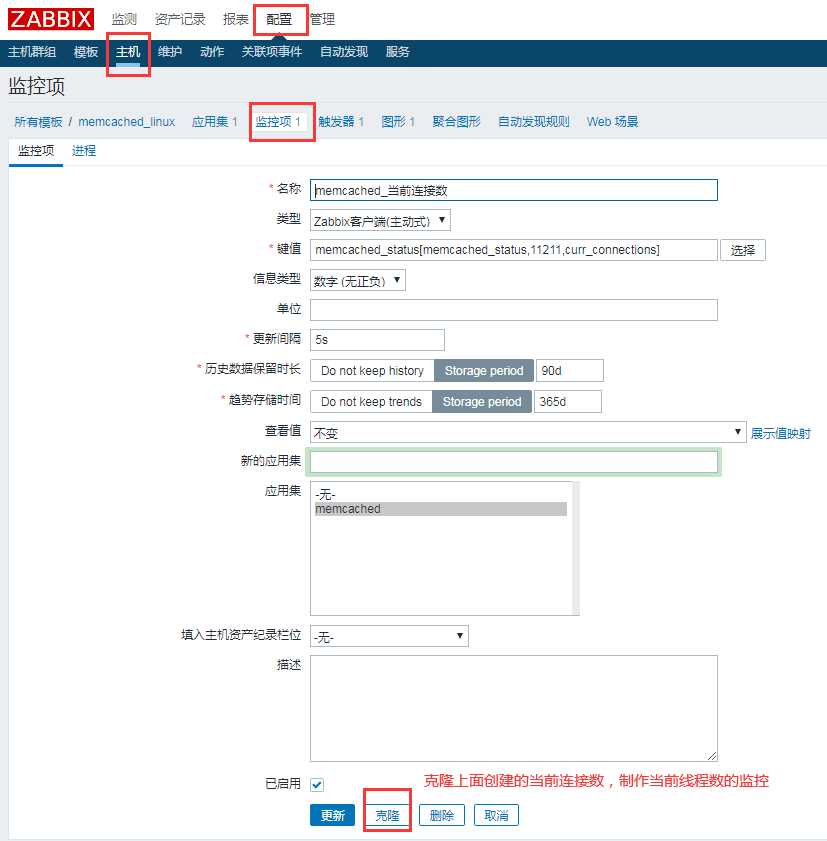Open 聚合图形 link
827x841 pixels.
pyautogui.click(x=456, y=122)
